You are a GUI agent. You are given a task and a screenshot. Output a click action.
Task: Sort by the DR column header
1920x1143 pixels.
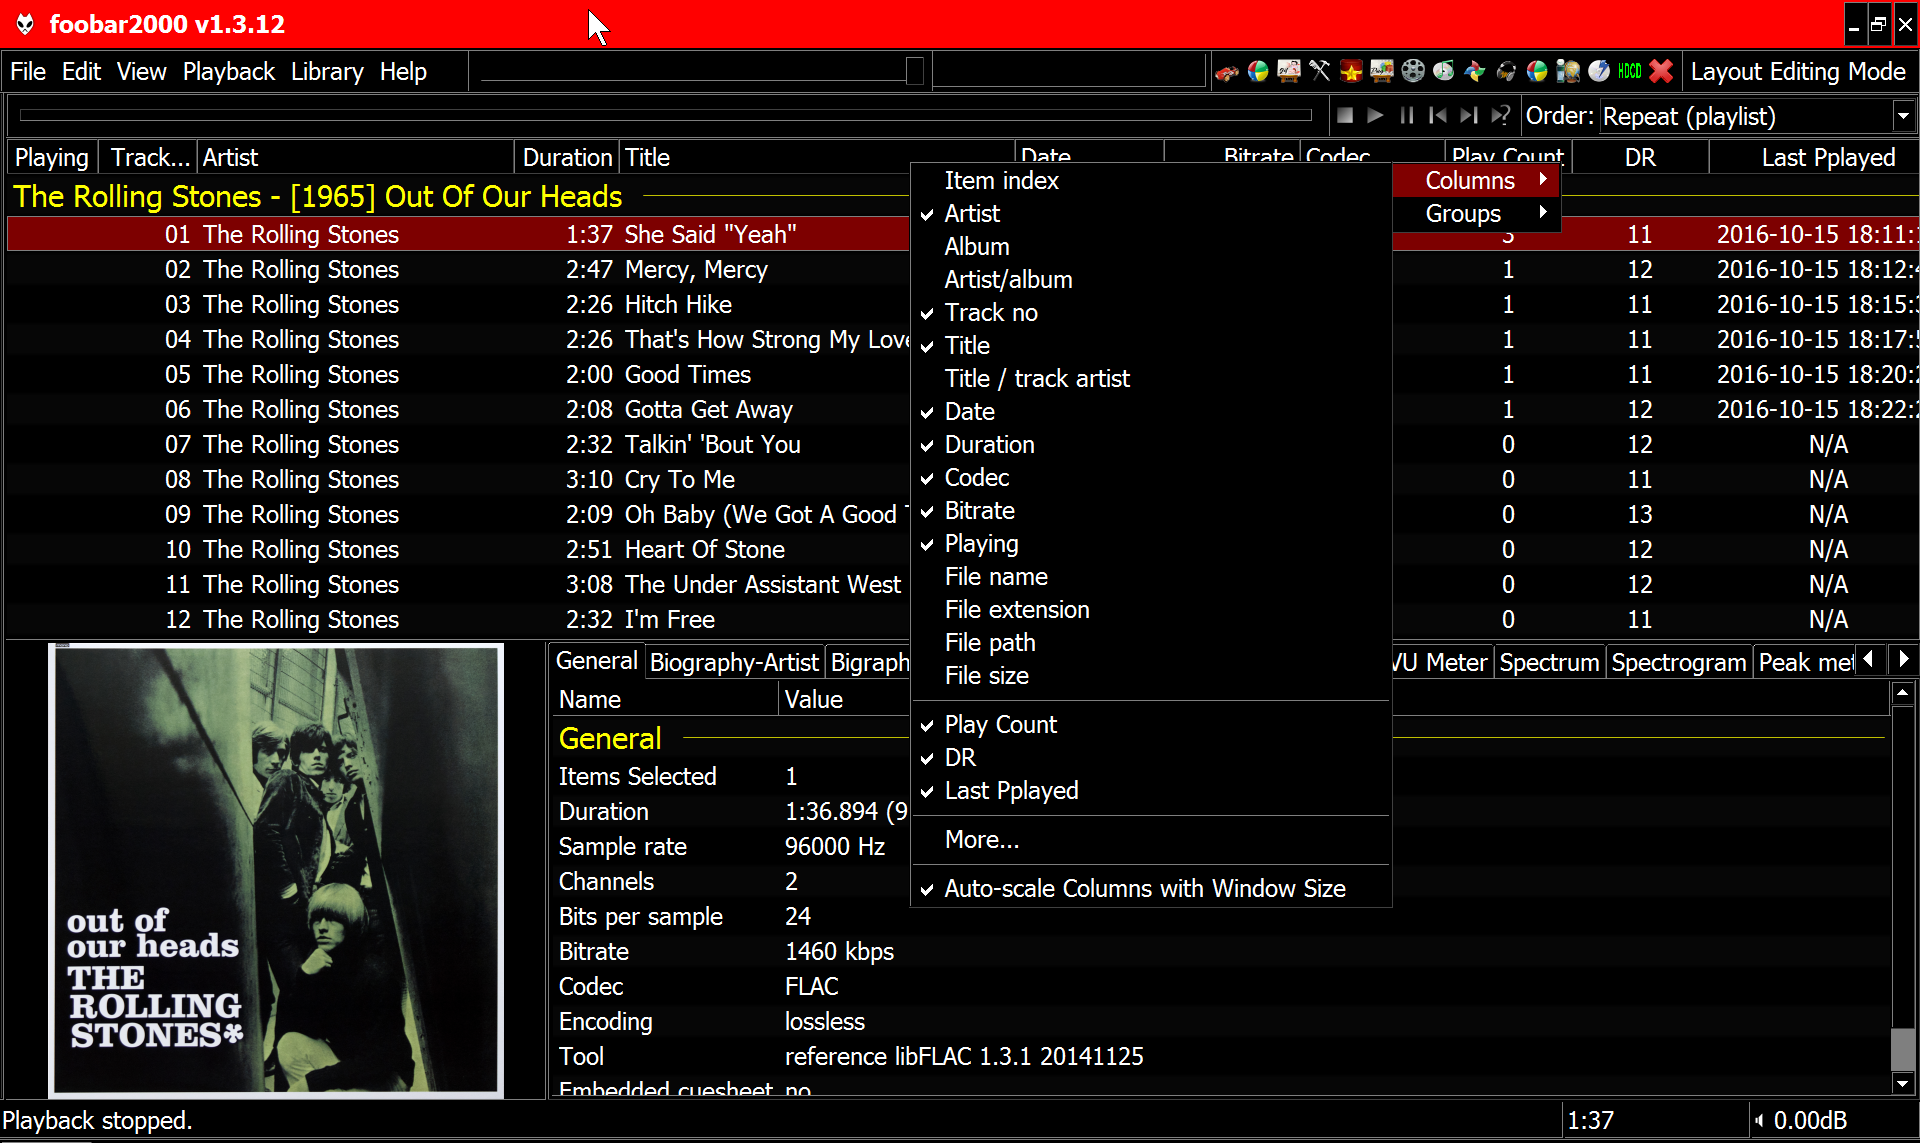click(1640, 157)
